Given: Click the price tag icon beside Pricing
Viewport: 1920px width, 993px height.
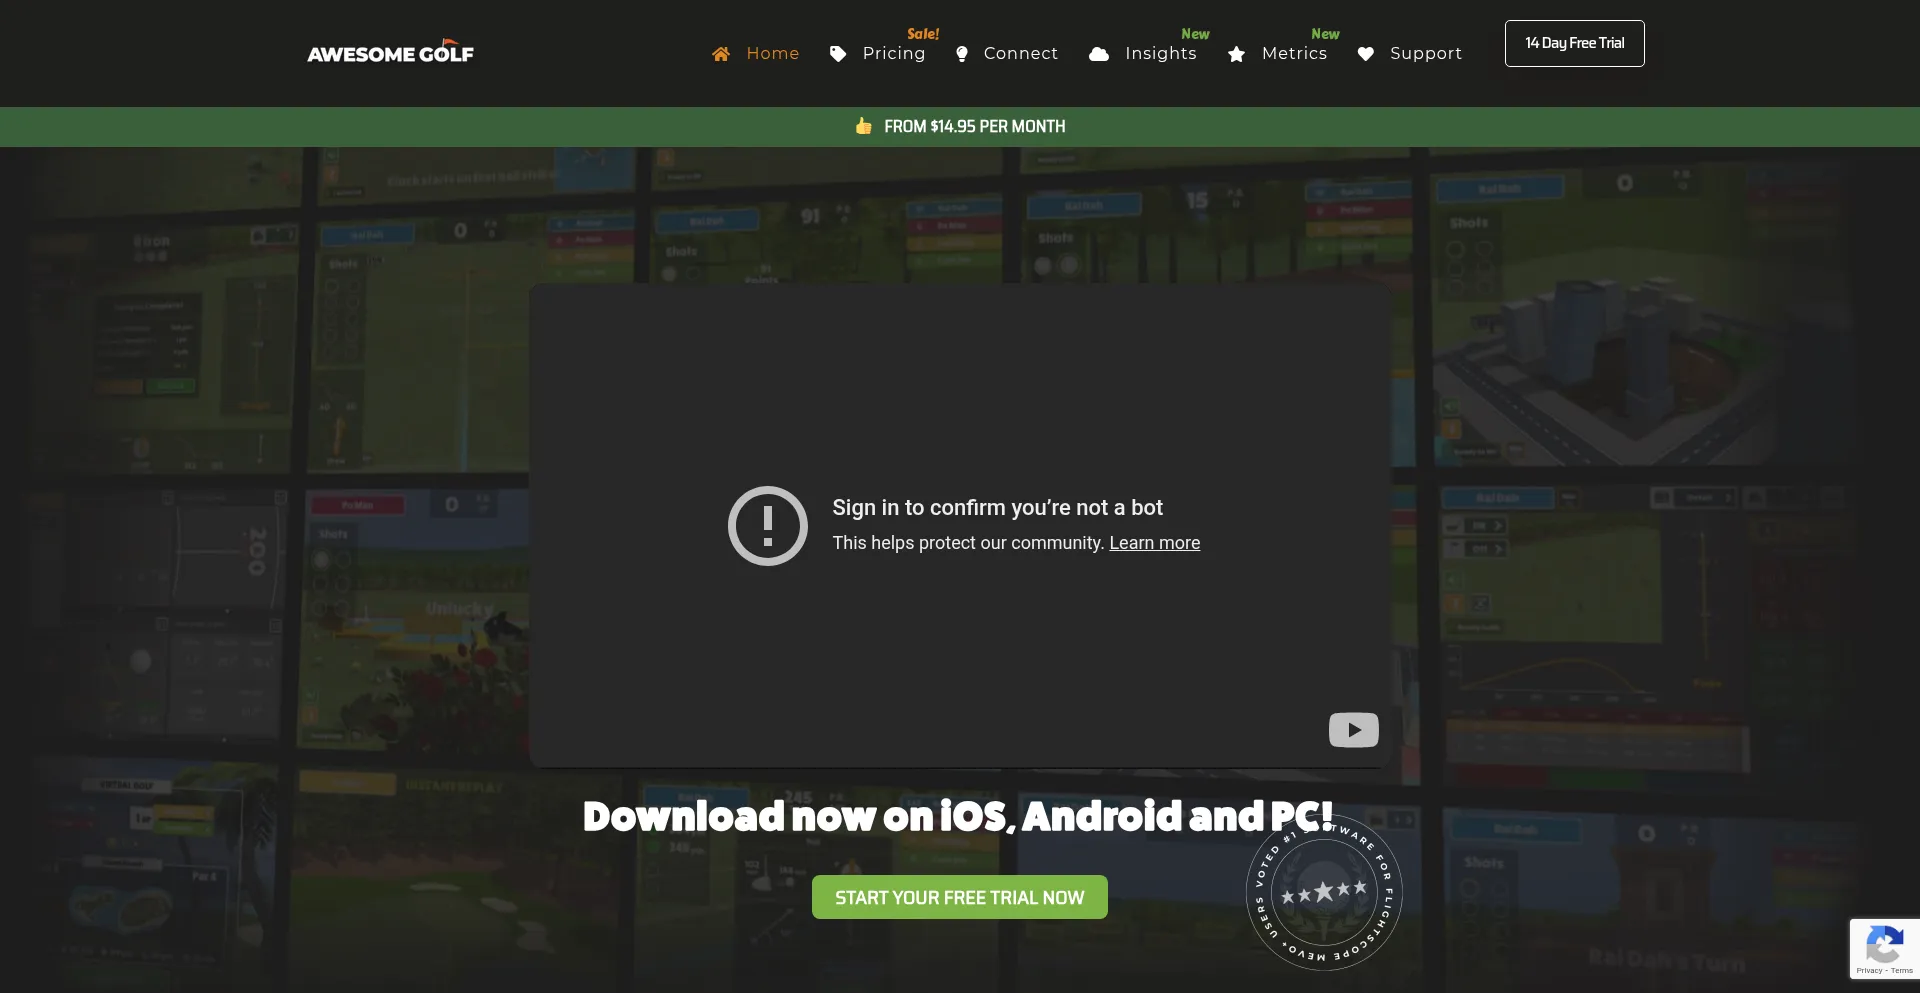Looking at the screenshot, I should [x=838, y=54].
